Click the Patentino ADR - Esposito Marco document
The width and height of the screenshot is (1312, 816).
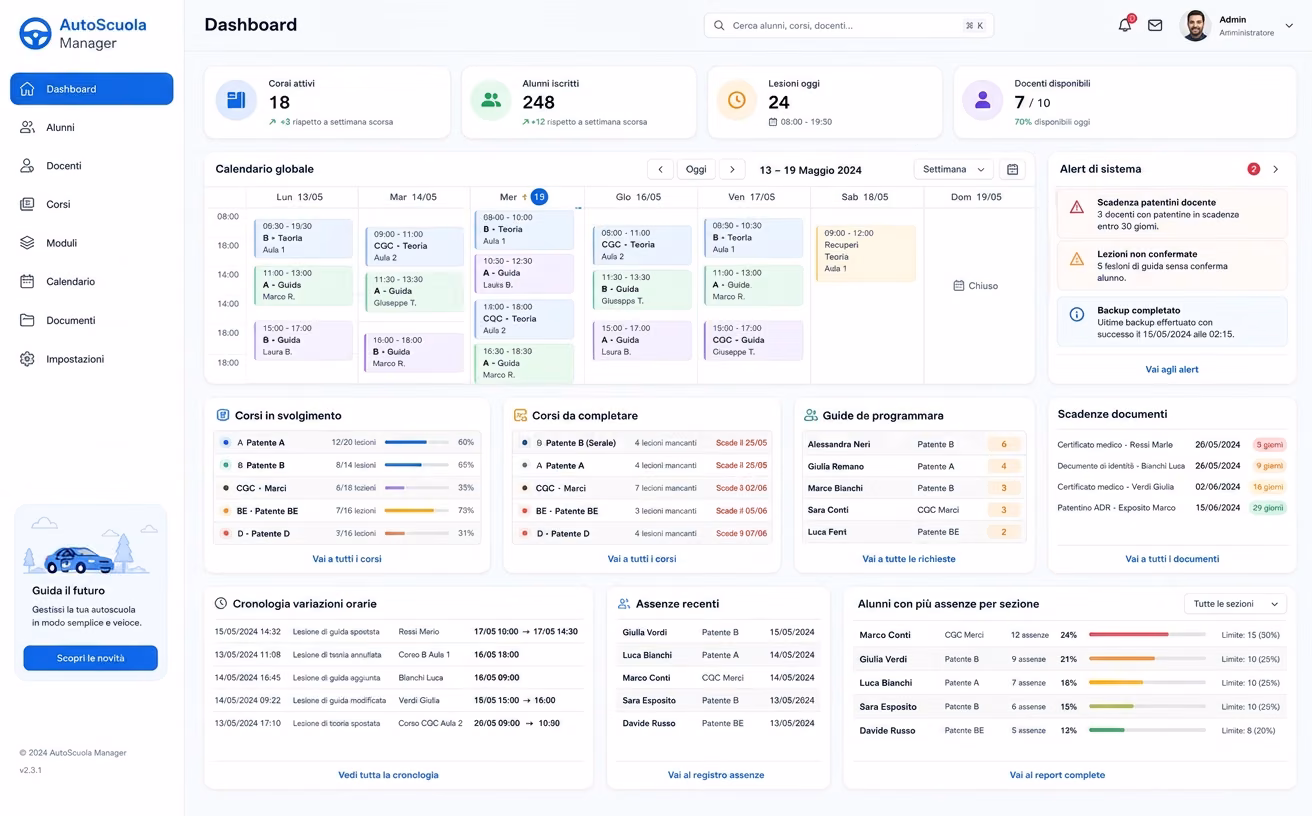coord(1116,508)
